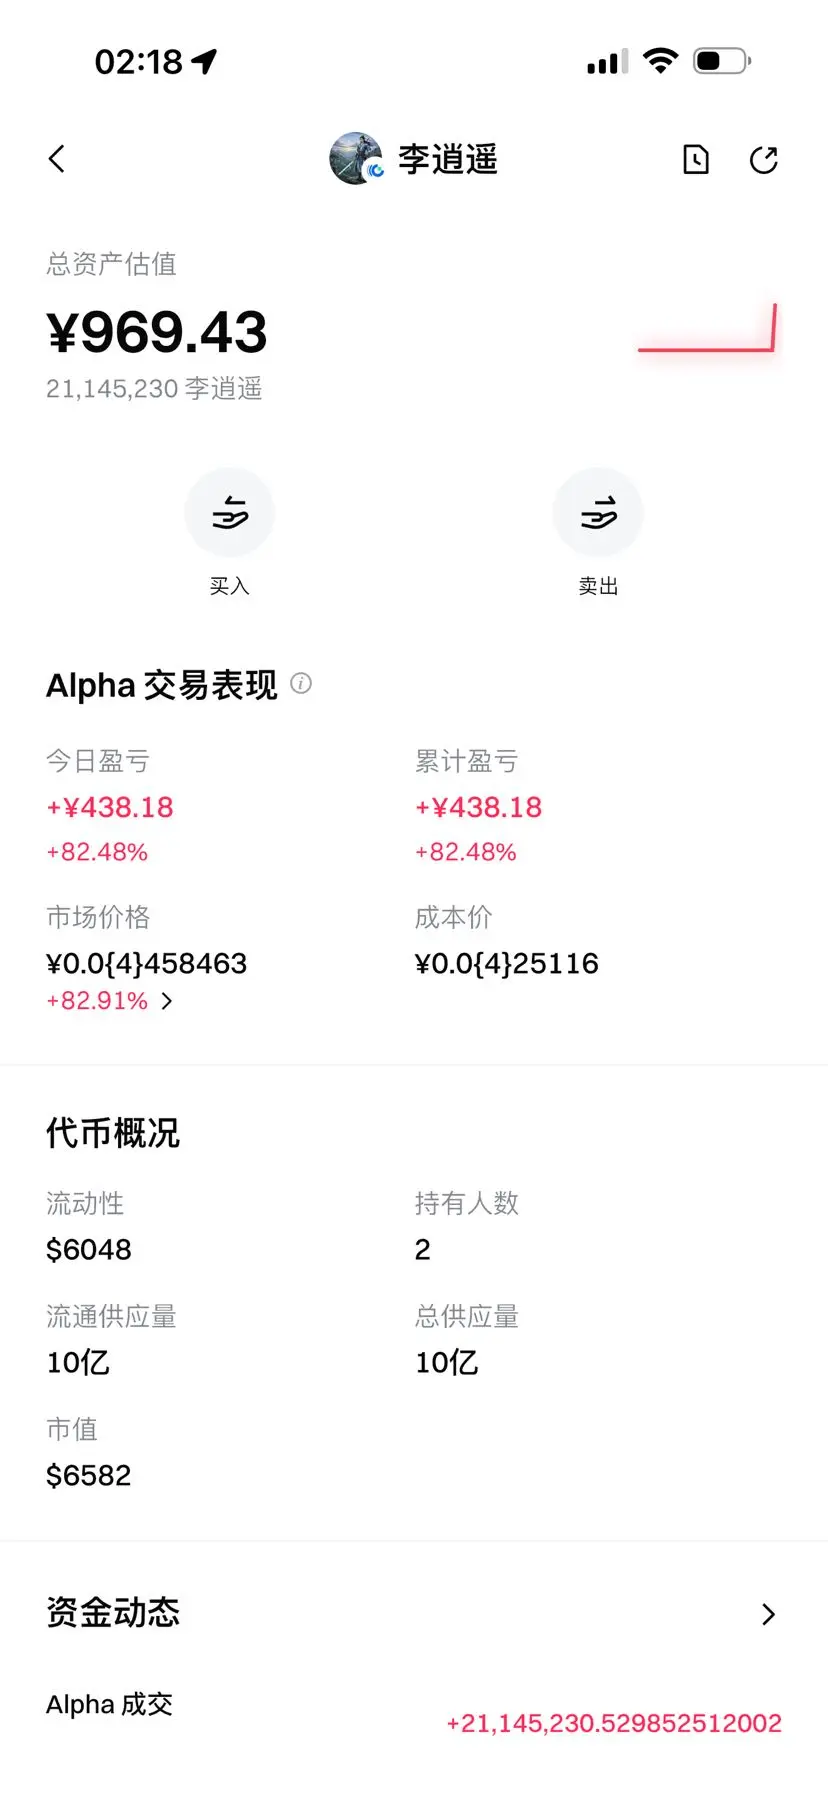Tap the back arrow icon
This screenshot has height=1800, width=828.
(x=57, y=159)
